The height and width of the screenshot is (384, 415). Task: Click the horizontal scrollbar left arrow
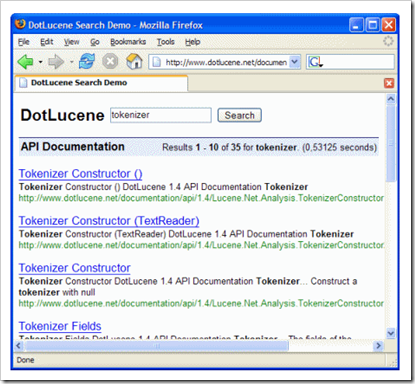tap(19, 346)
